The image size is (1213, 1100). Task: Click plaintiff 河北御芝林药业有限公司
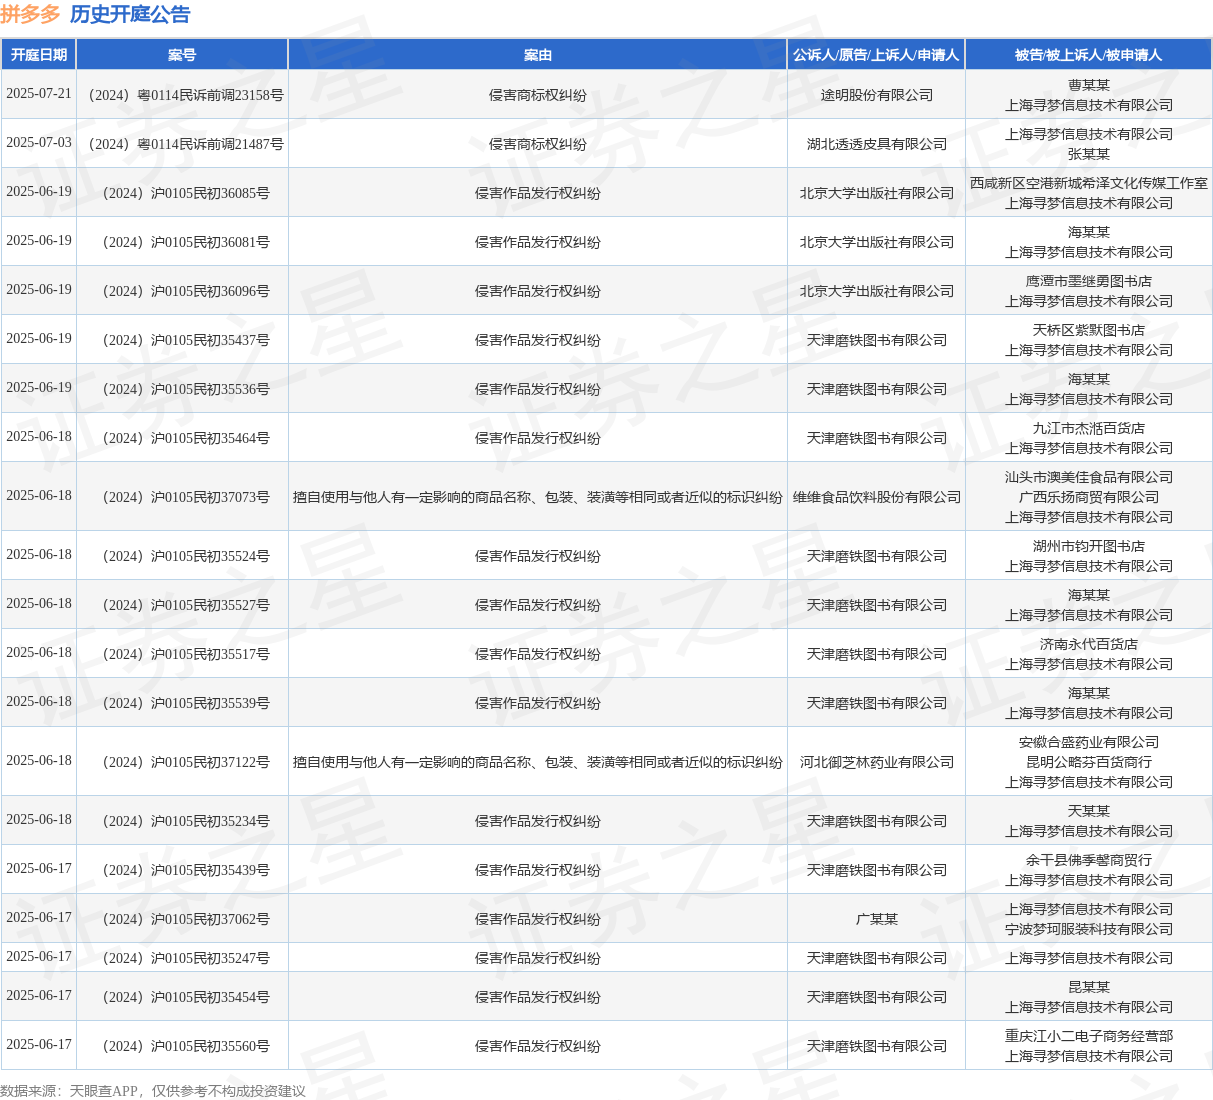[877, 762]
